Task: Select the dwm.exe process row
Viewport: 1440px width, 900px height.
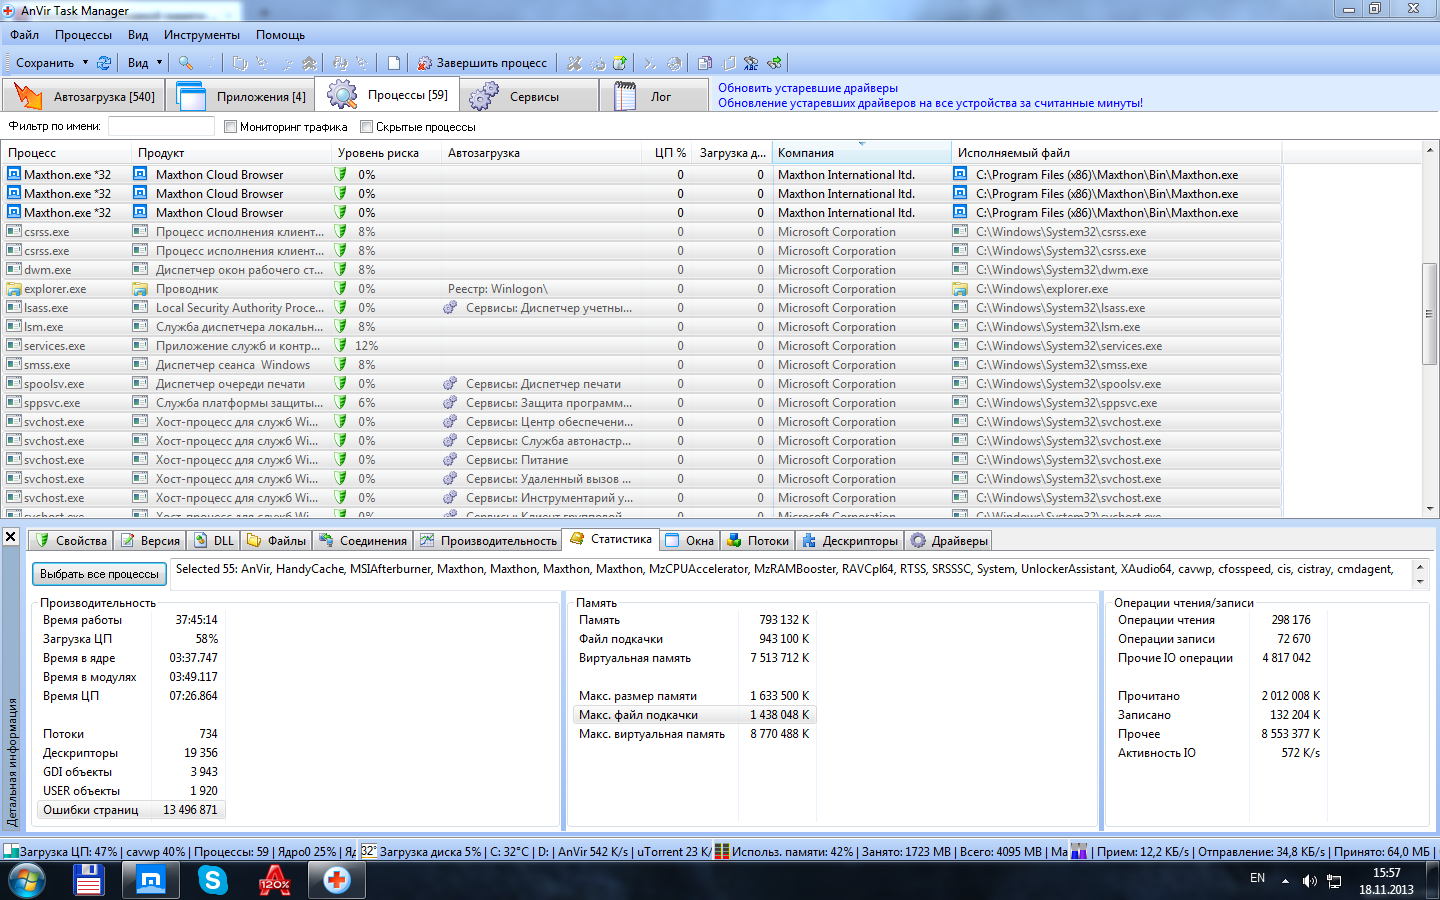Action: pos(642,270)
